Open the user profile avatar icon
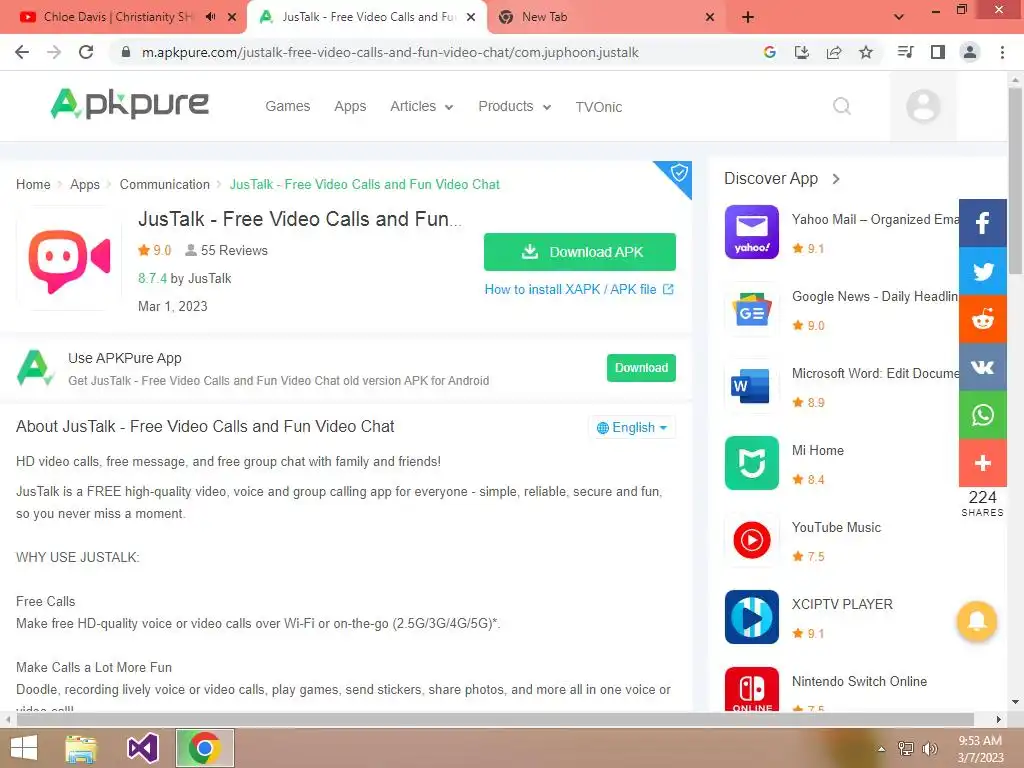This screenshot has width=1024, height=768. pyautogui.click(x=923, y=106)
